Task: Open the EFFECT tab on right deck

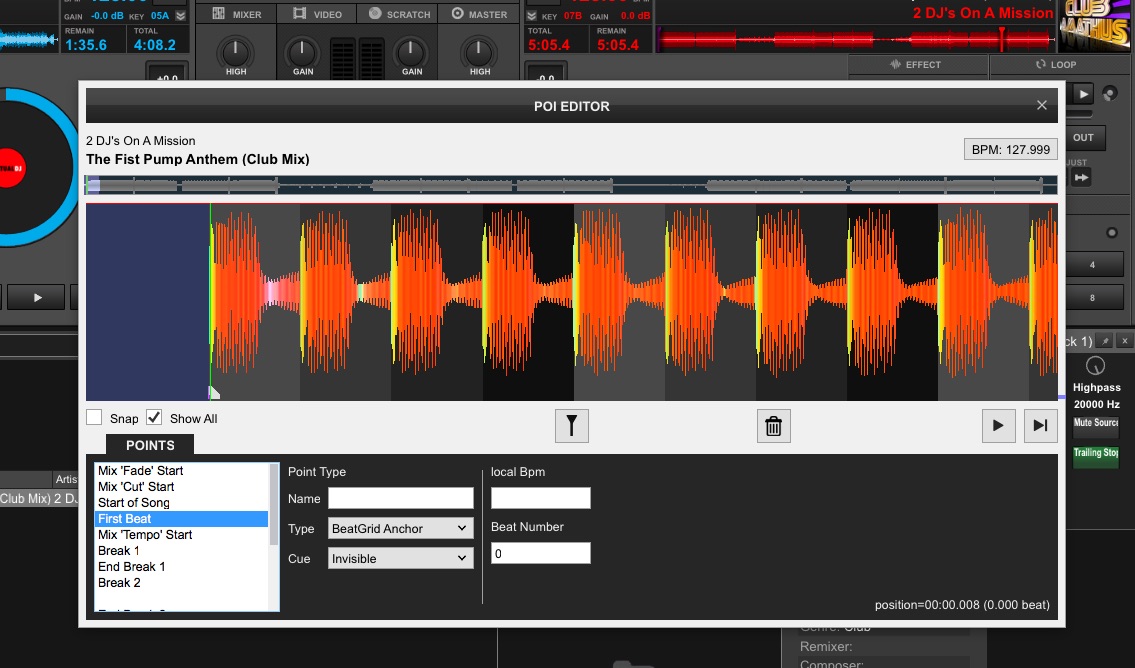Action: [916, 64]
